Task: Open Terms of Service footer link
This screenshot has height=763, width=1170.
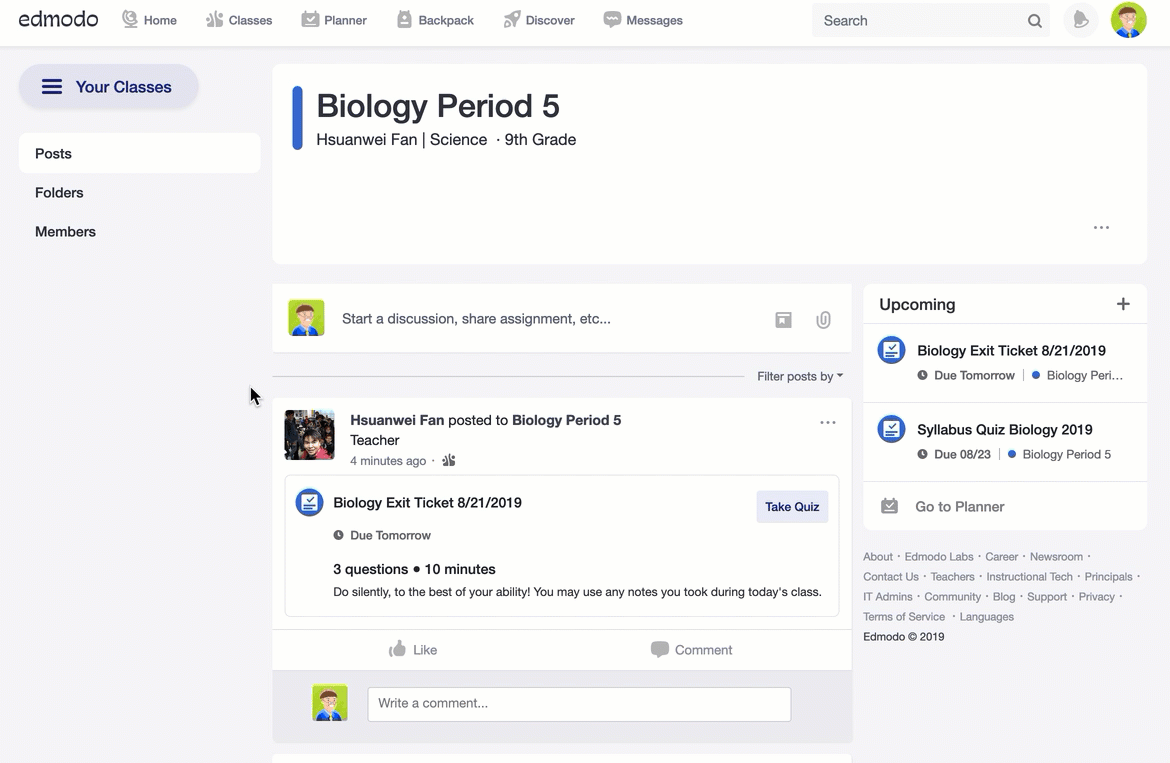Action: [x=904, y=617]
